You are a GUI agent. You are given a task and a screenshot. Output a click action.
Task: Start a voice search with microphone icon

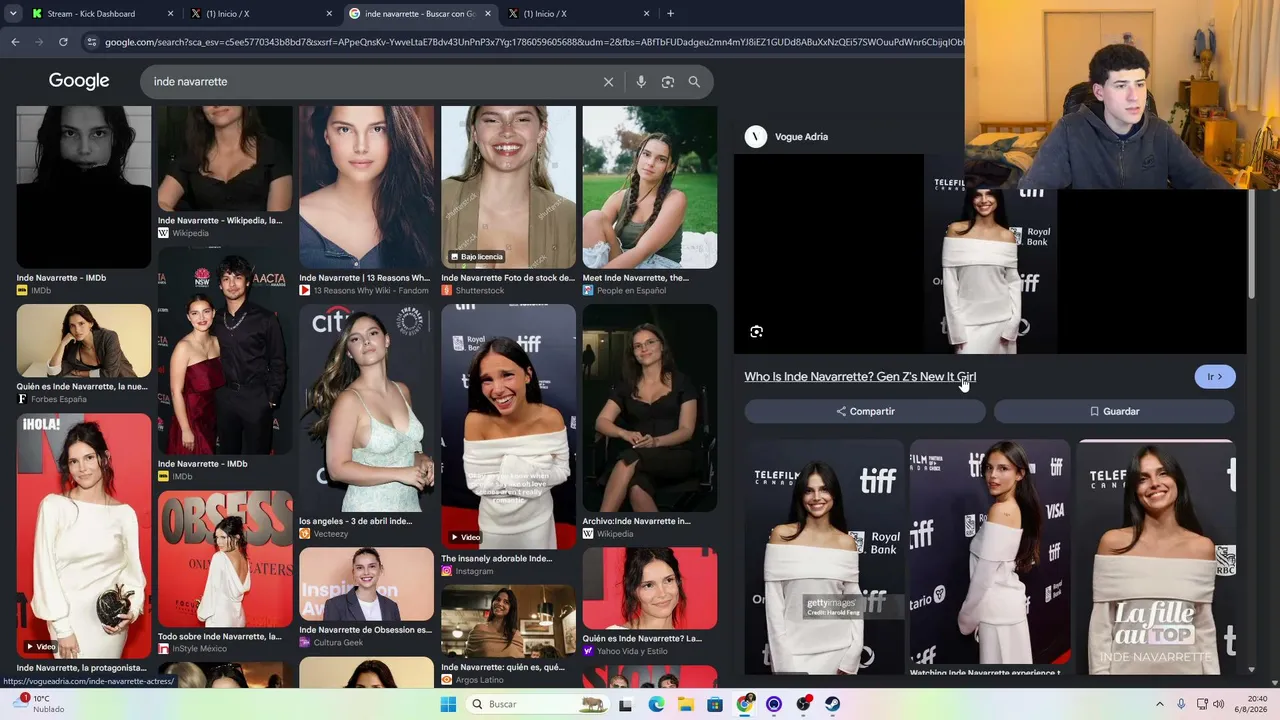[641, 82]
